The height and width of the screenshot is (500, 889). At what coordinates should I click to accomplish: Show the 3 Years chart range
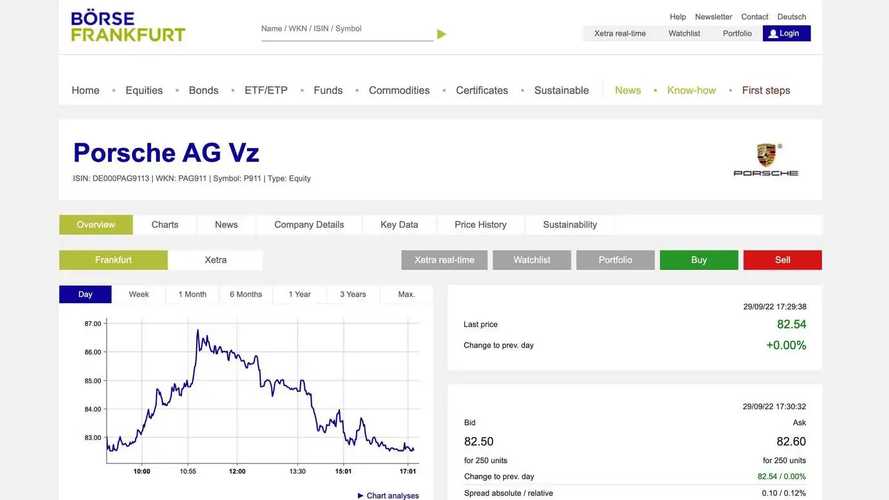[353, 294]
